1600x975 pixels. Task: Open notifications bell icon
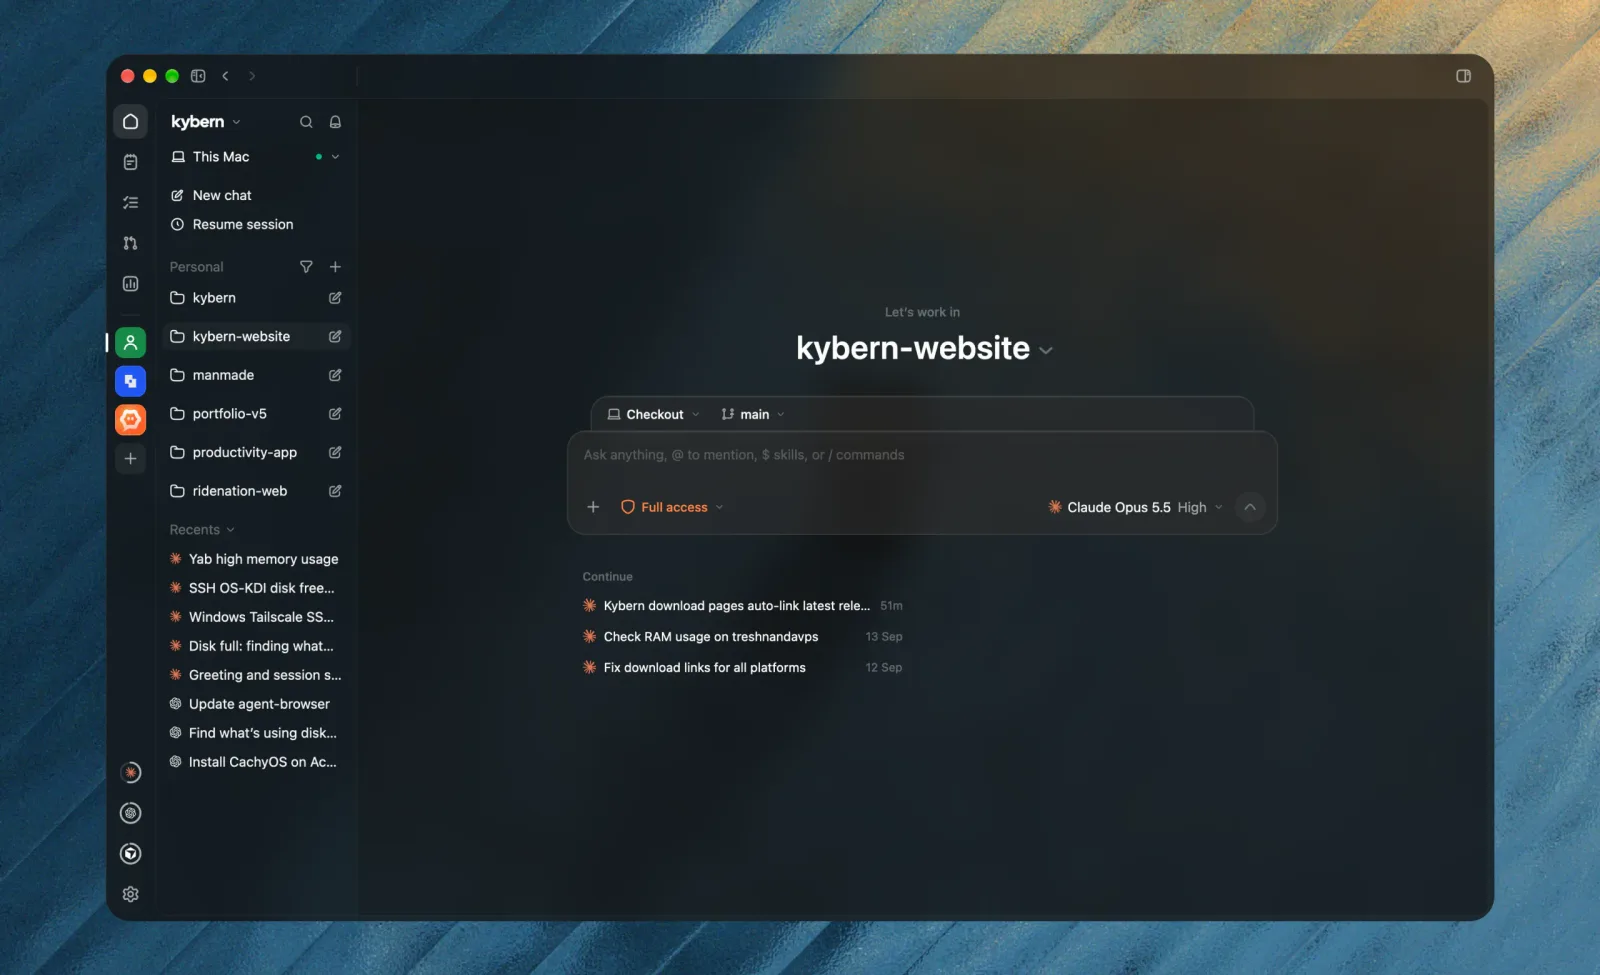click(x=335, y=122)
